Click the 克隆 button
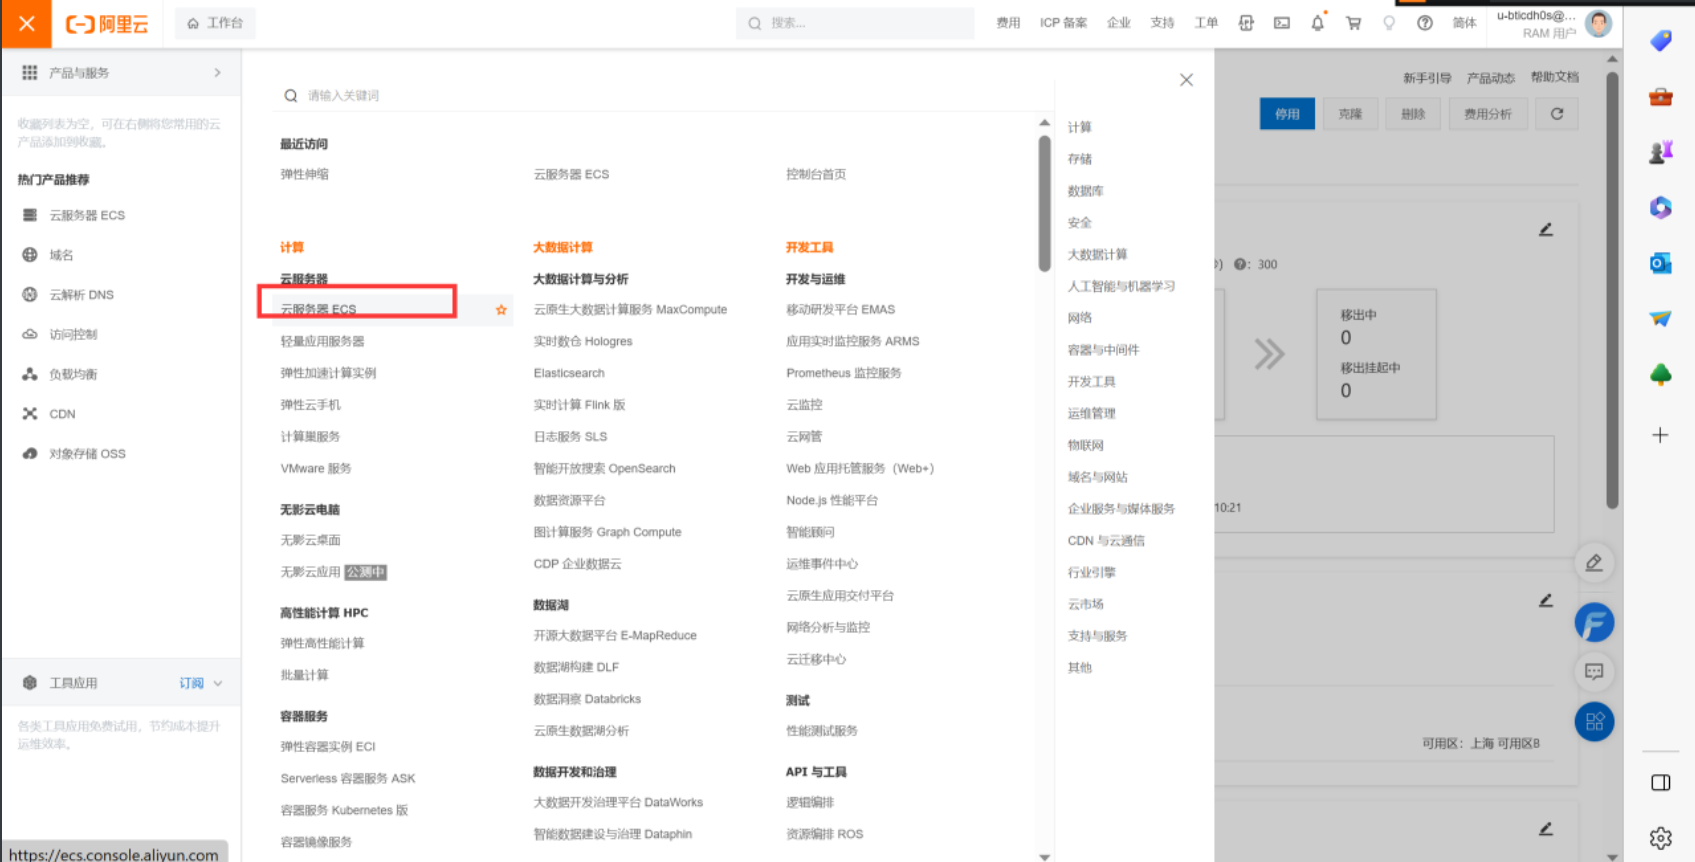The image size is (1695, 862). click(x=1350, y=114)
